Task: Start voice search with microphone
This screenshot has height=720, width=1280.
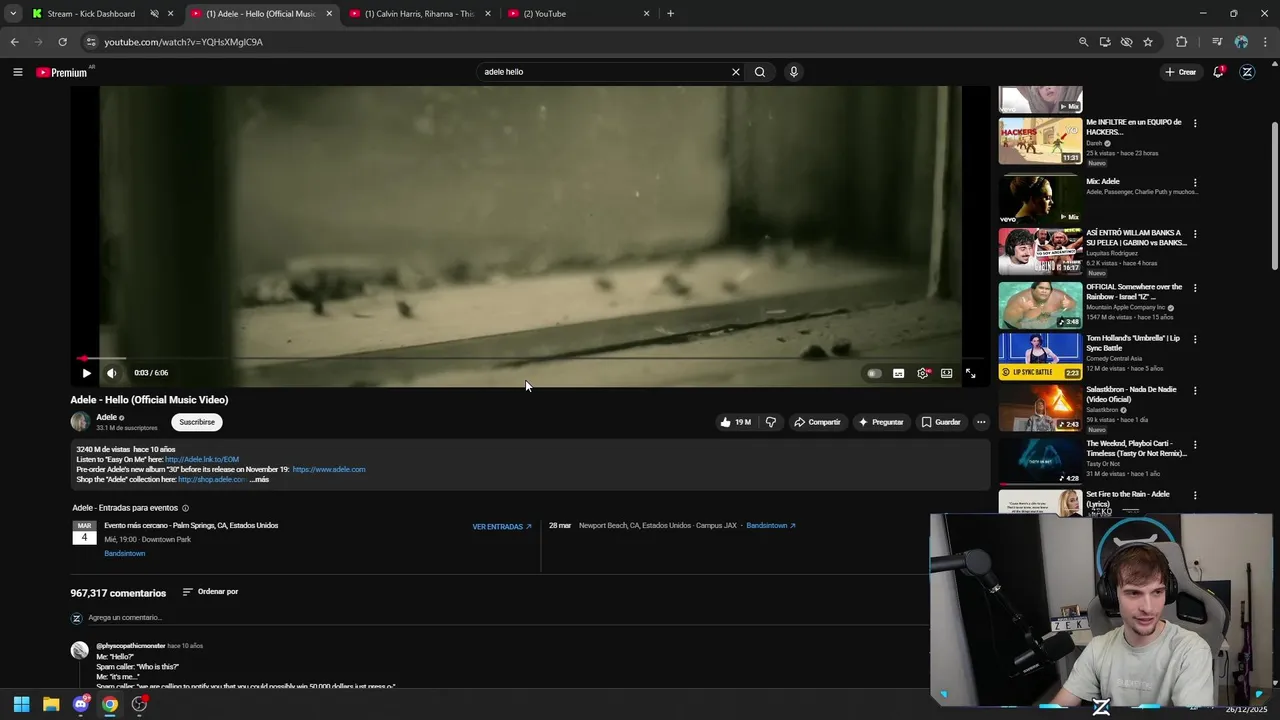Action: 794,72
